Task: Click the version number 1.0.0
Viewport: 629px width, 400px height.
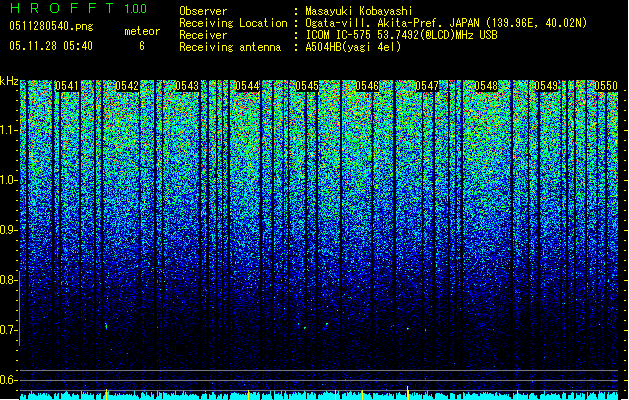Action: (x=136, y=9)
